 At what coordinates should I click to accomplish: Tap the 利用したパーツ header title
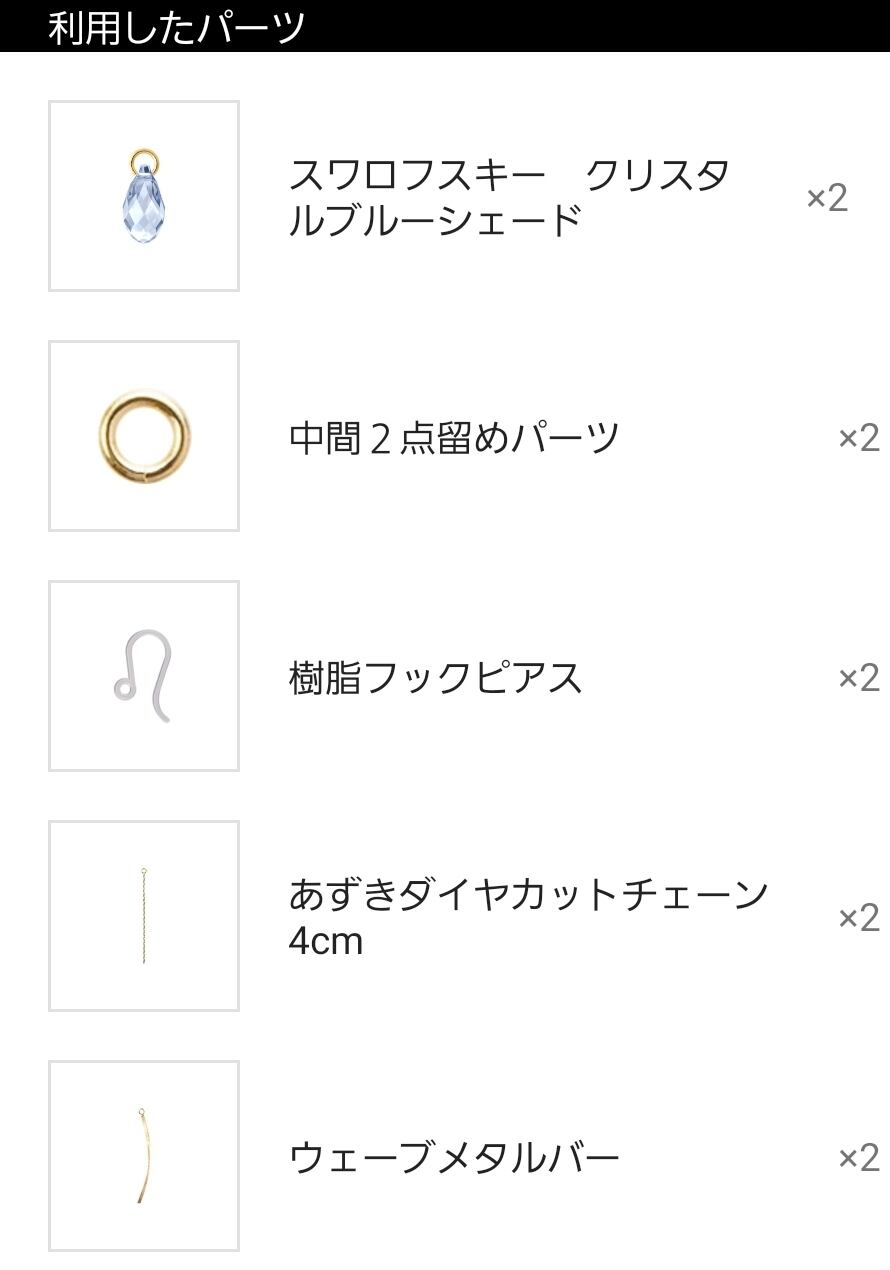pyautogui.click(x=176, y=27)
